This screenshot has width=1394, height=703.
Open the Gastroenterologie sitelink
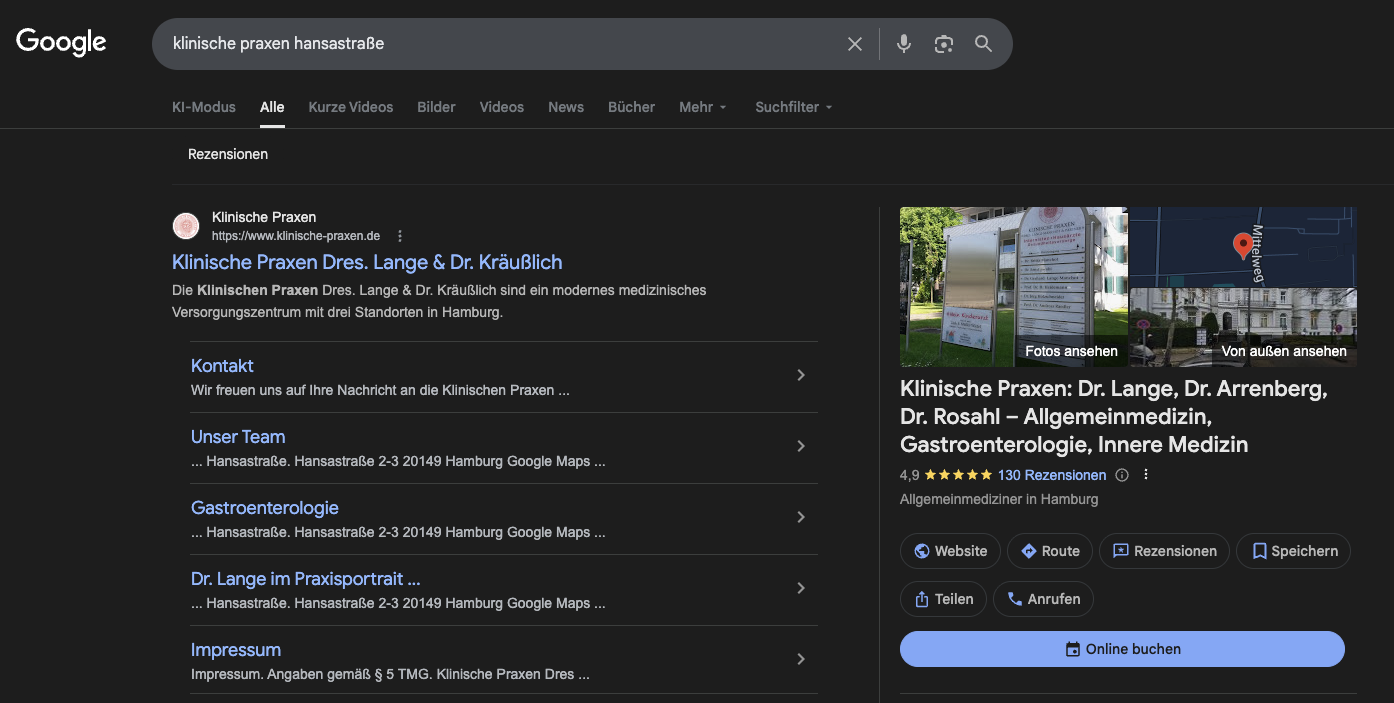coord(265,508)
